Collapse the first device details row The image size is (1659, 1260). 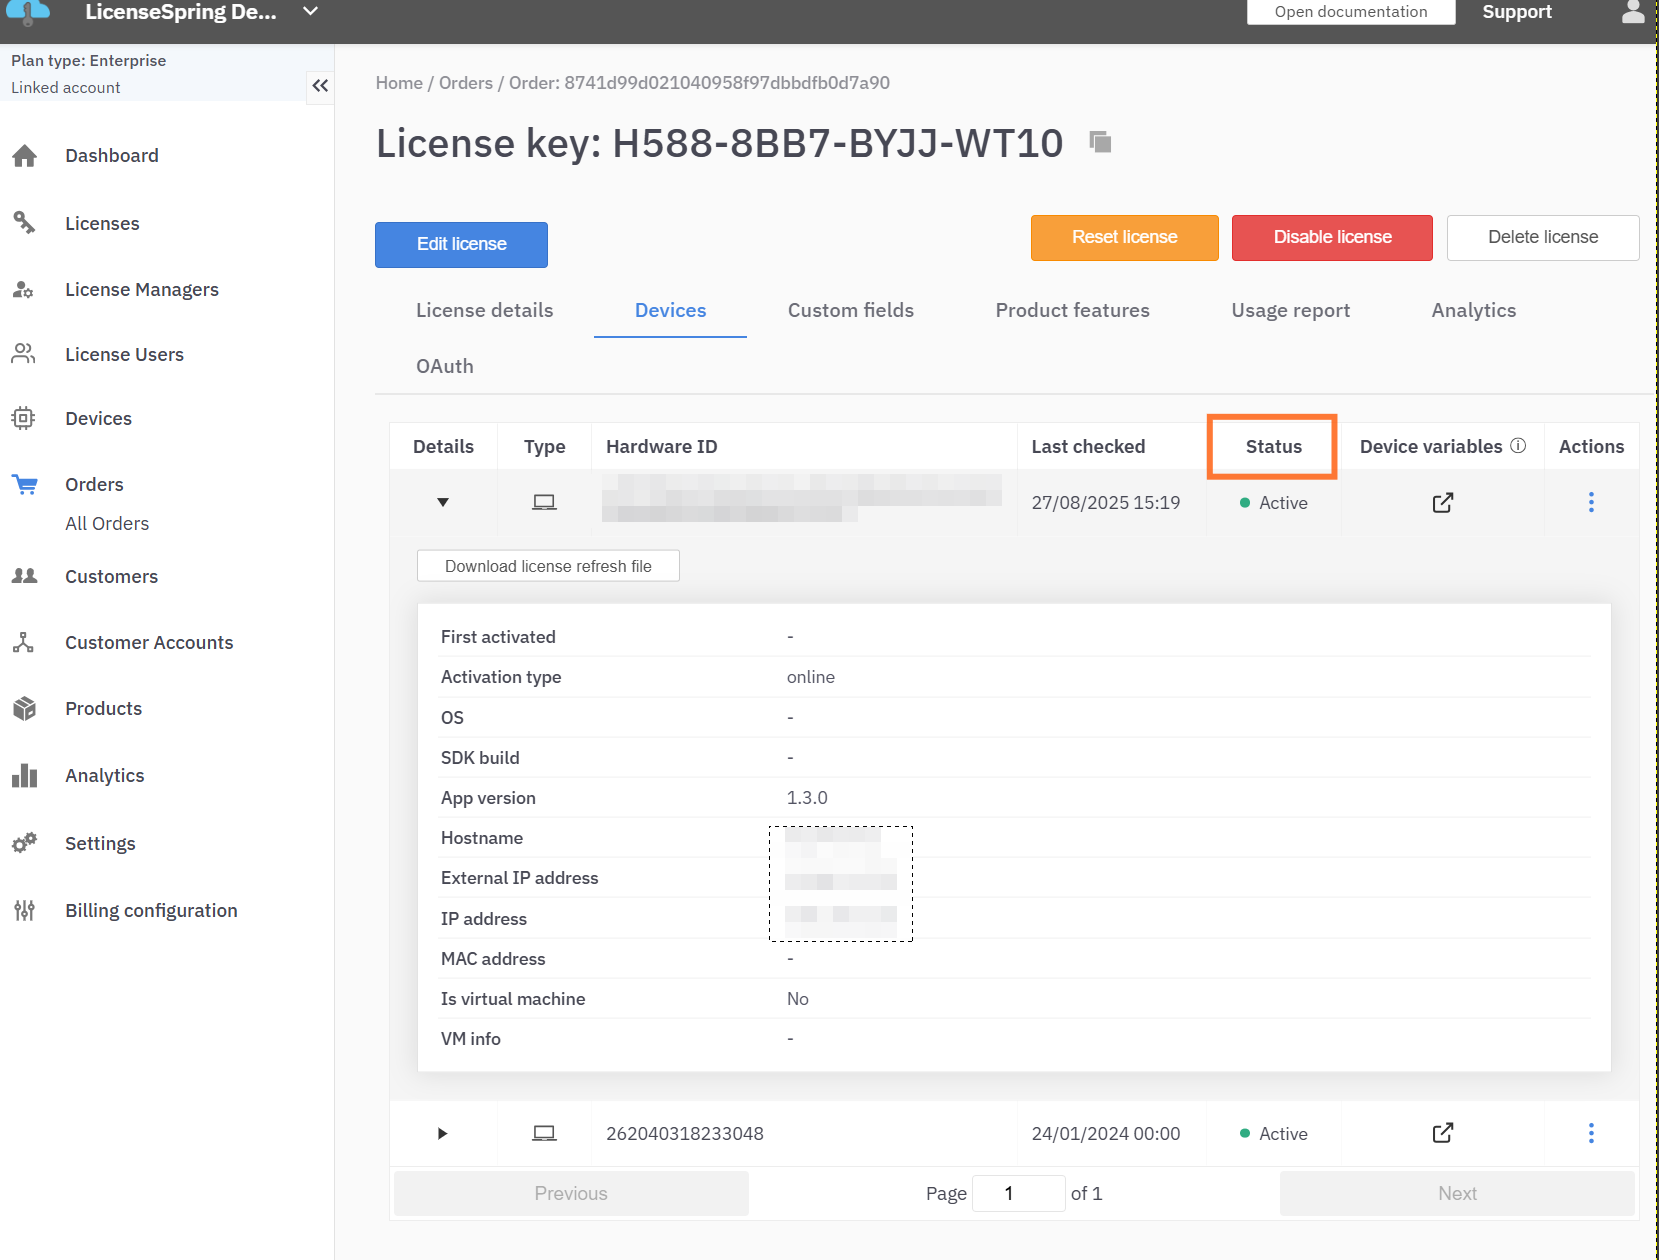(x=443, y=503)
